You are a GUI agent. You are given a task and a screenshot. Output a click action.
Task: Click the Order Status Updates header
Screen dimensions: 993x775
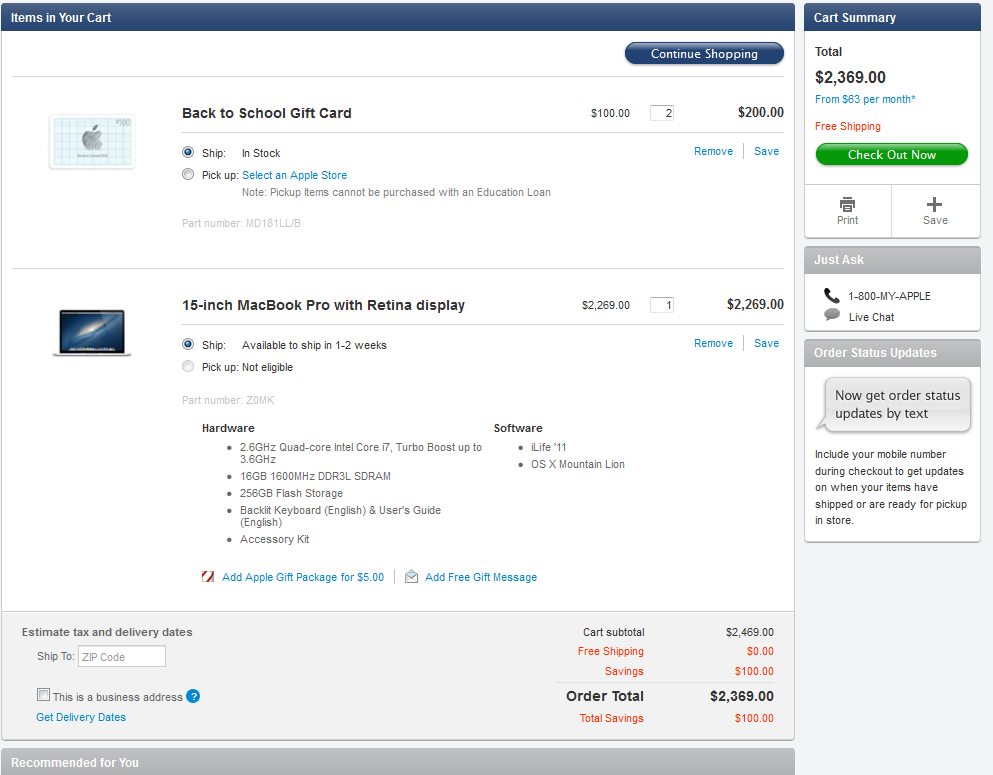tap(892, 353)
